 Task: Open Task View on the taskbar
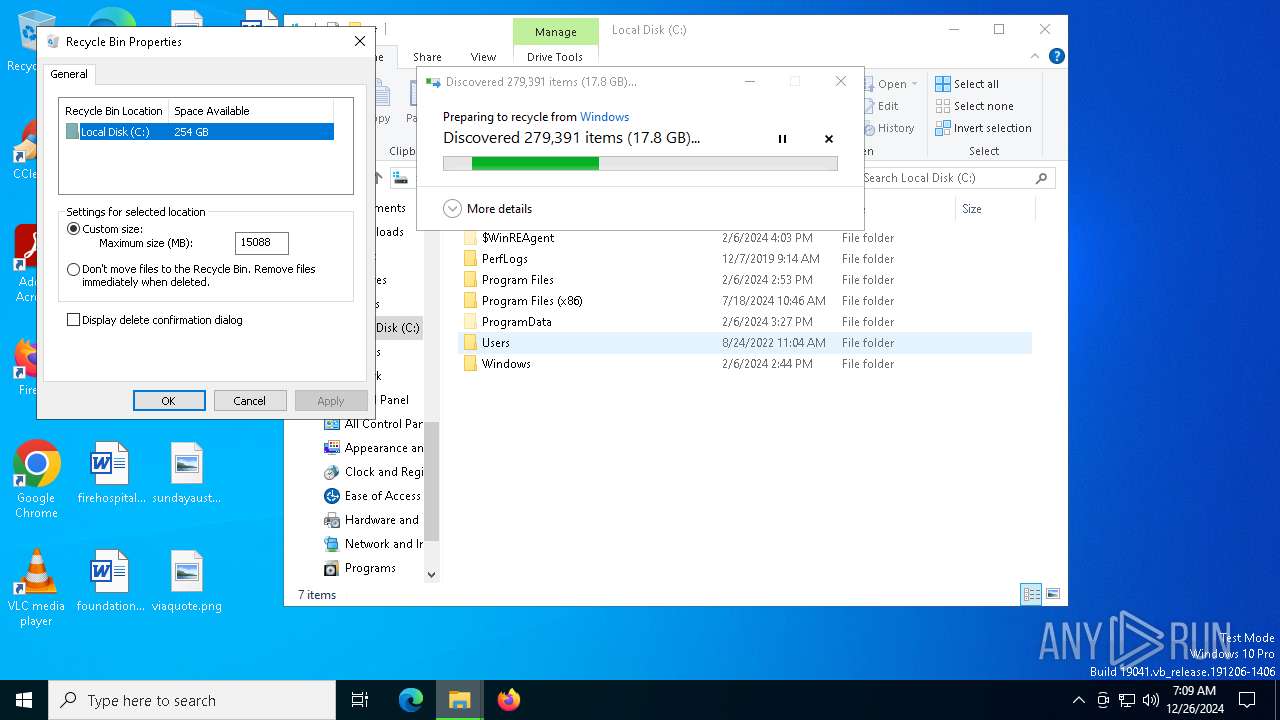(360, 700)
